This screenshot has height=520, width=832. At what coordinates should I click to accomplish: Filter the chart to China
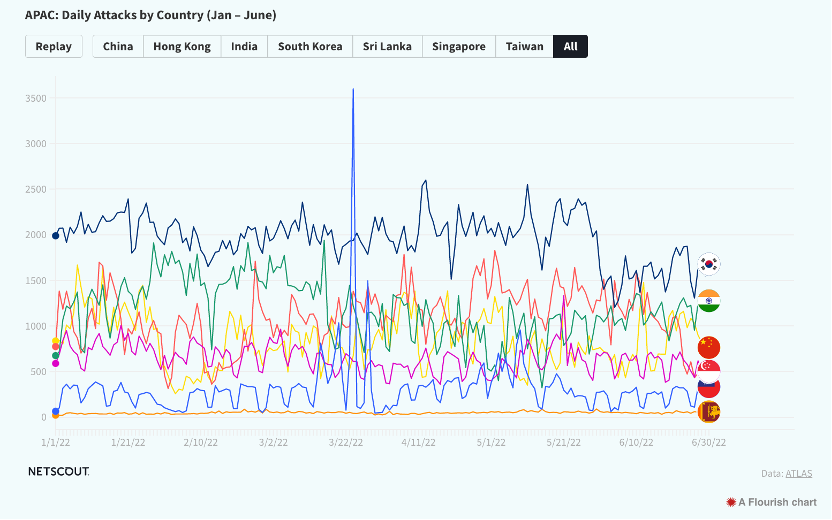(118, 47)
